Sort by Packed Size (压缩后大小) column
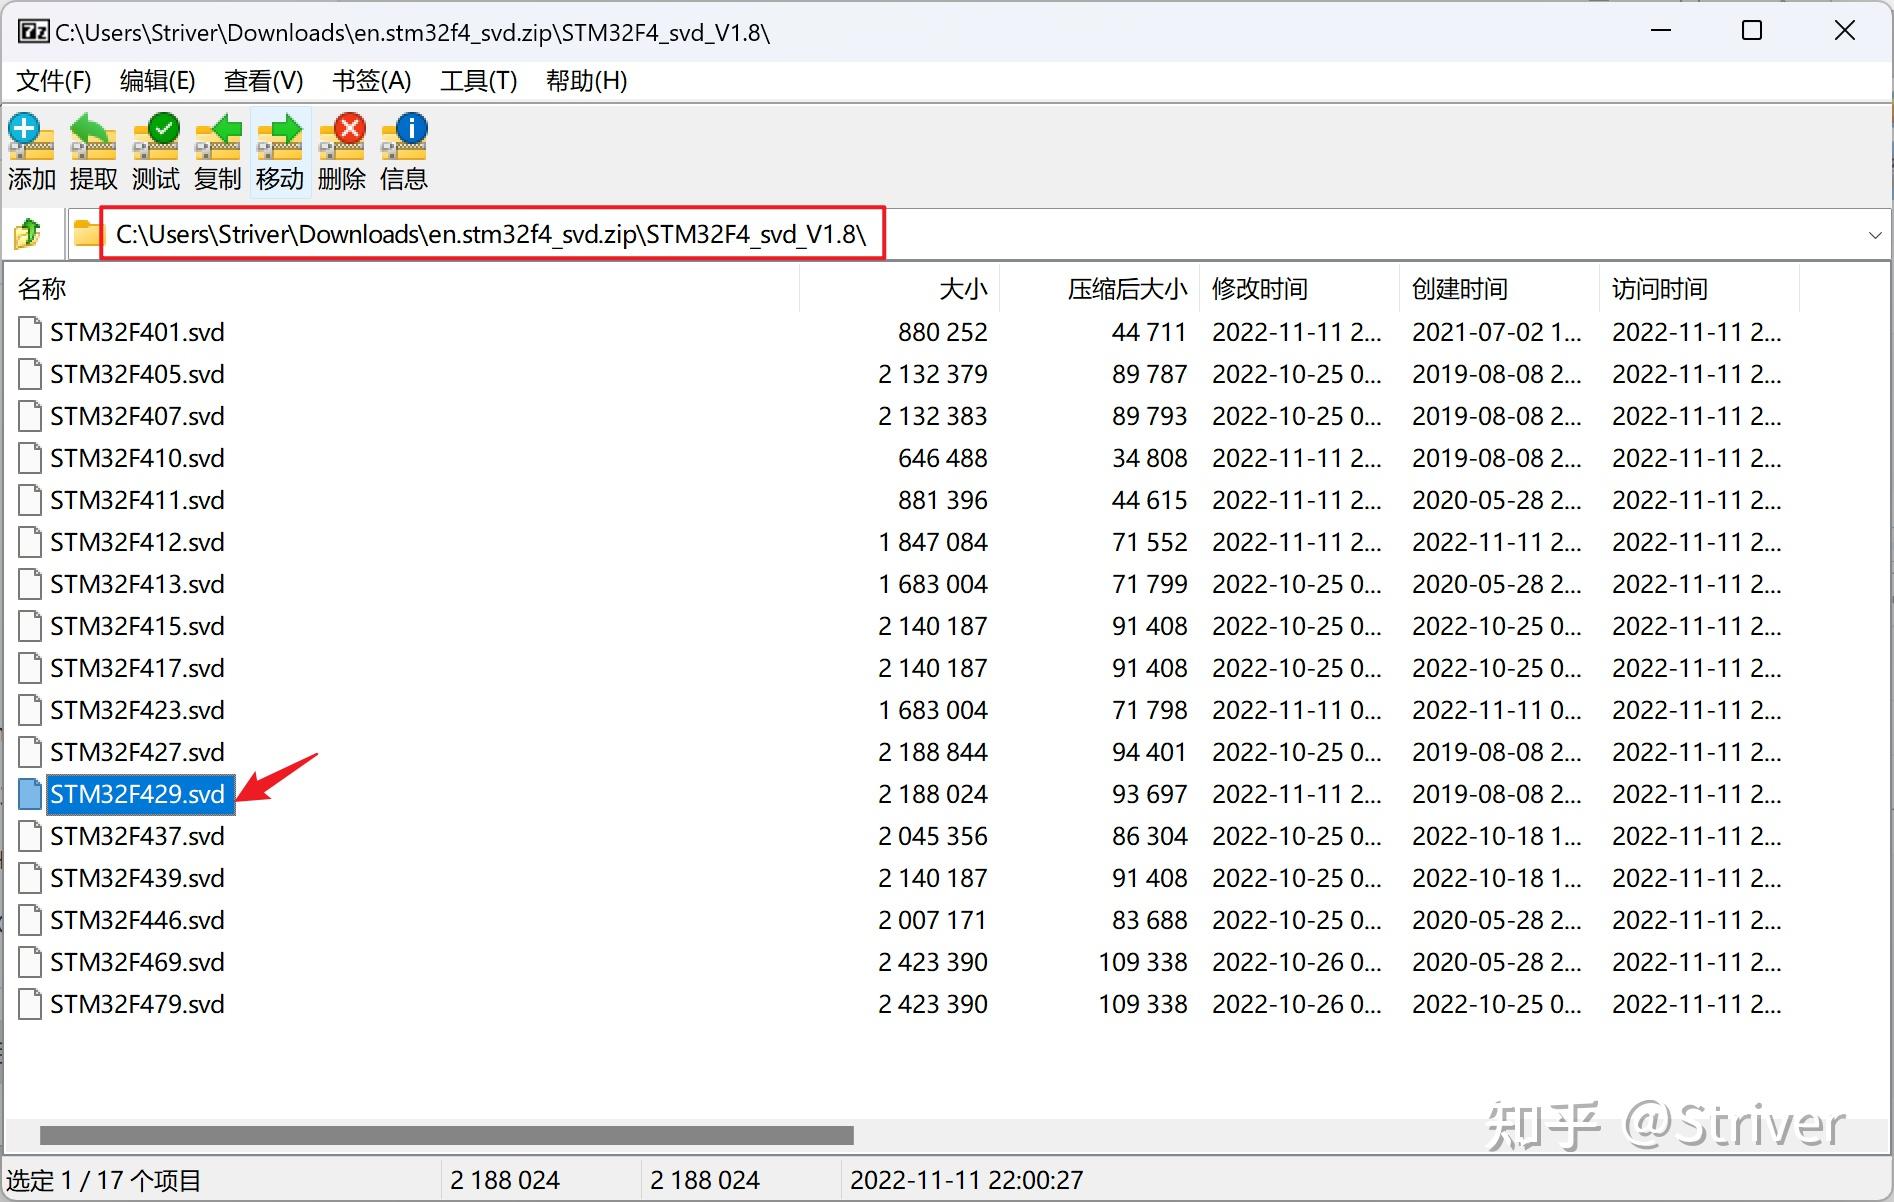The image size is (1894, 1202). [1100, 289]
